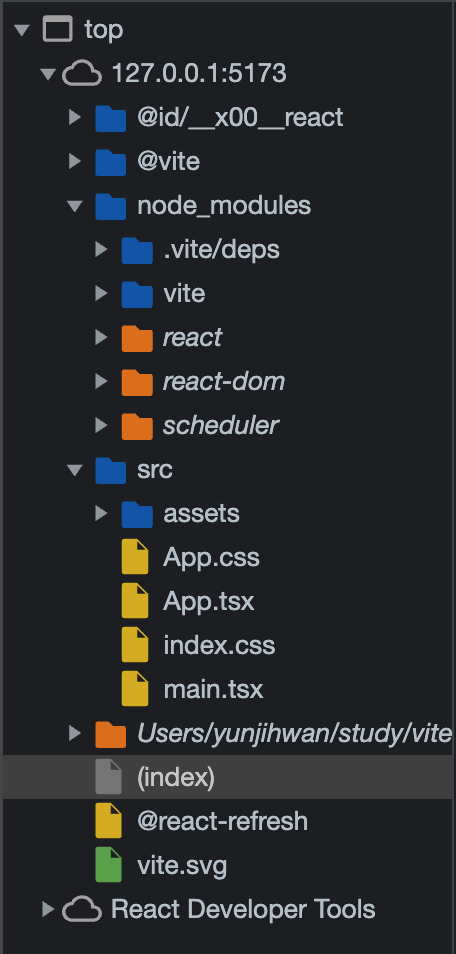Click the React Developer Tools cloud icon

[82, 910]
